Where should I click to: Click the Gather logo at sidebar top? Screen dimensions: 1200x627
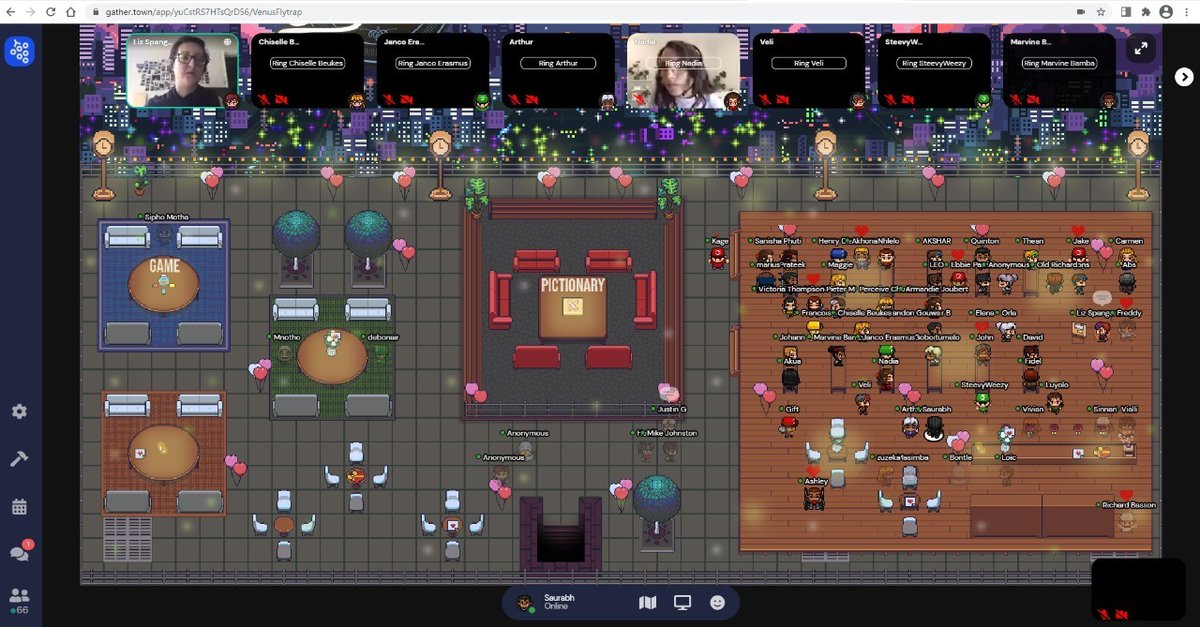pyautogui.click(x=20, y=50)
